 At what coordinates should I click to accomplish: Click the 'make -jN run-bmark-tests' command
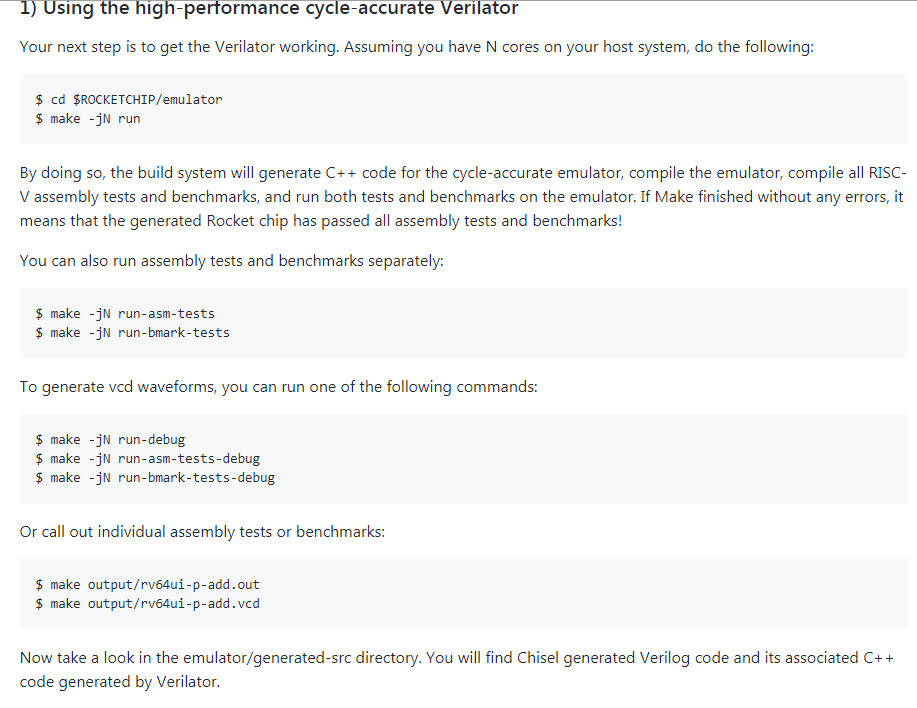(x=132, y=333)
